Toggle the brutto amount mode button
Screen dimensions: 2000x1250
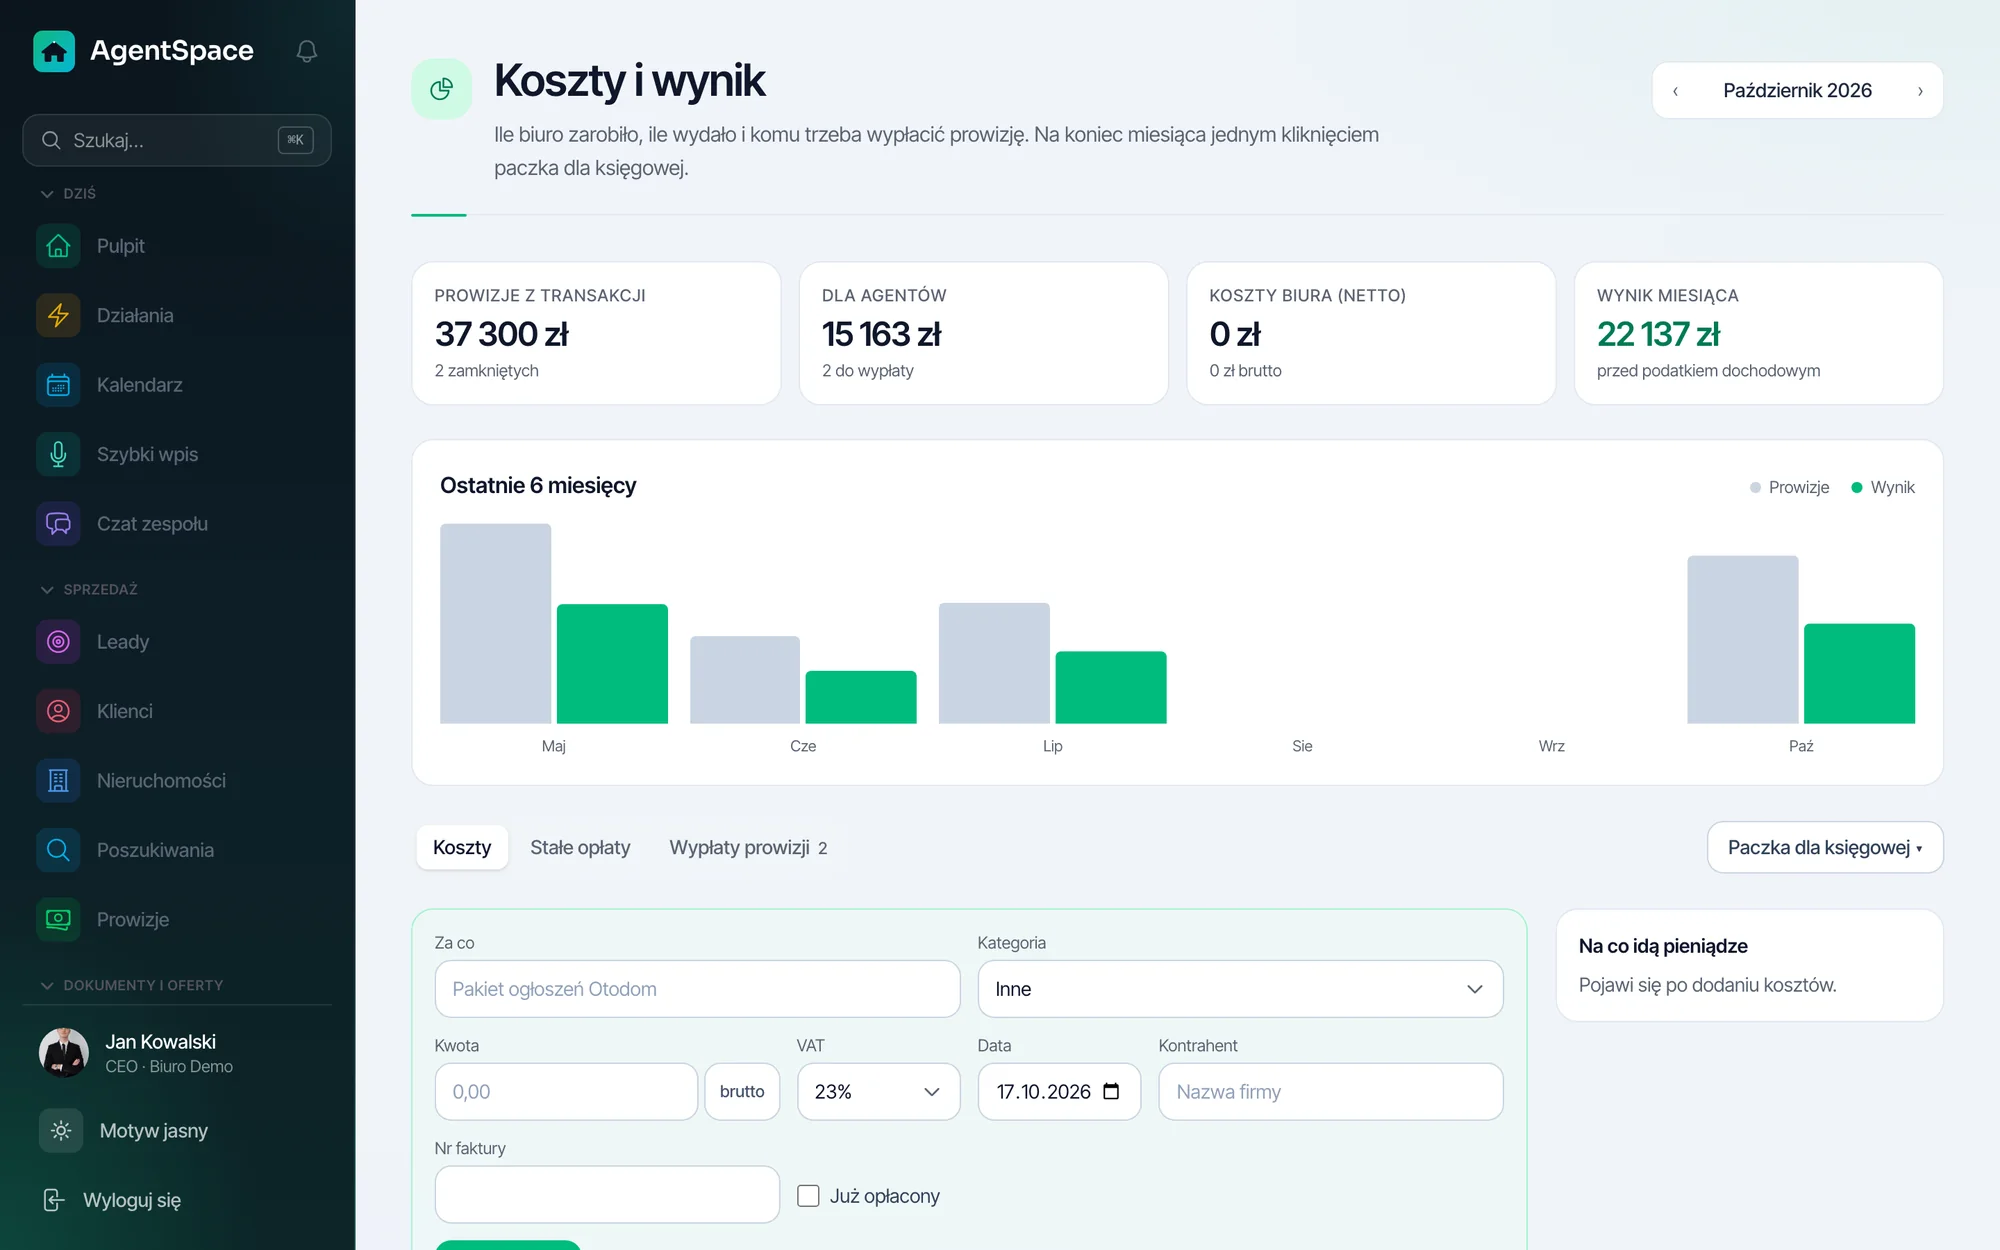tap(742, 1091)
